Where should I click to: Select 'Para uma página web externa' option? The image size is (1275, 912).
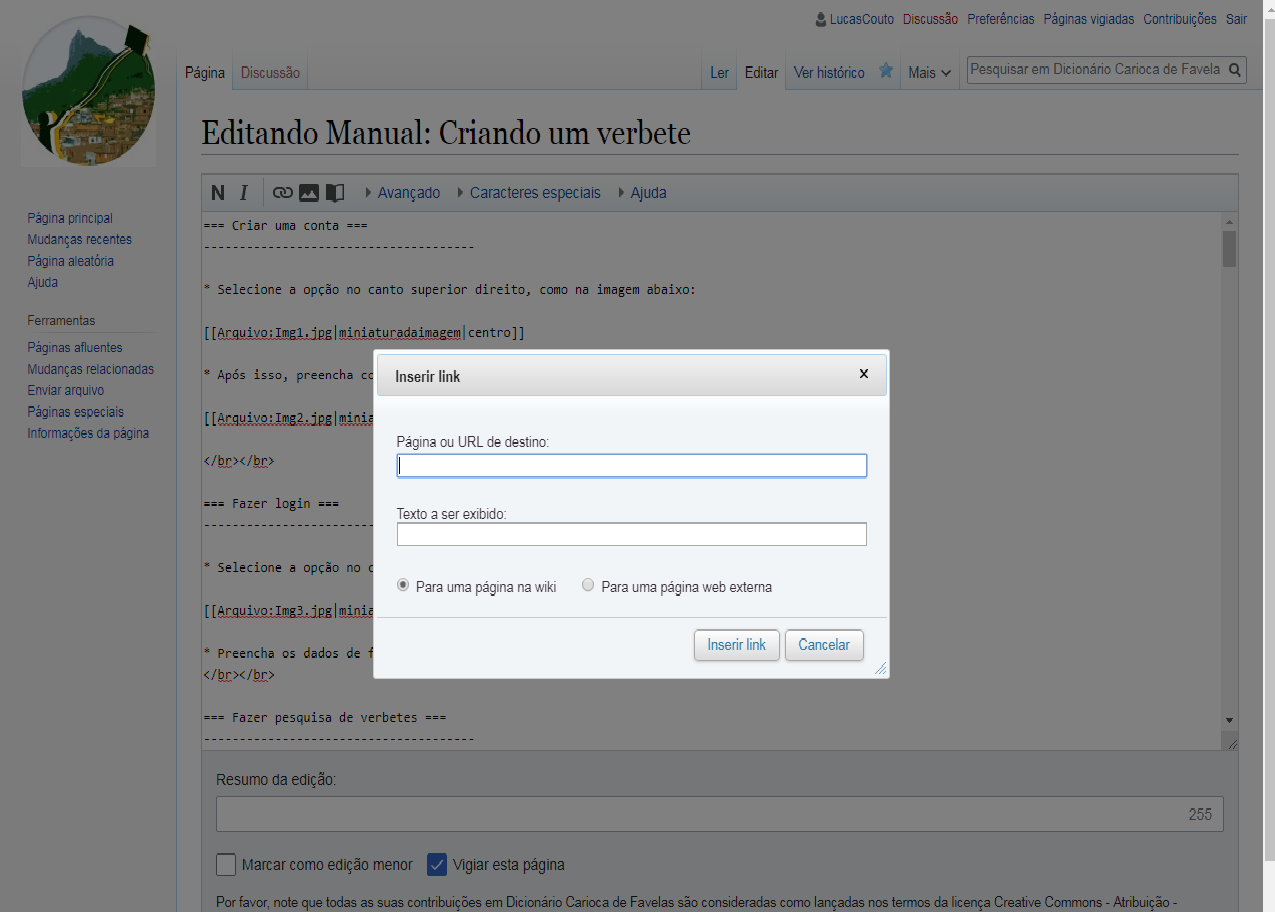(x=588, y=586)
